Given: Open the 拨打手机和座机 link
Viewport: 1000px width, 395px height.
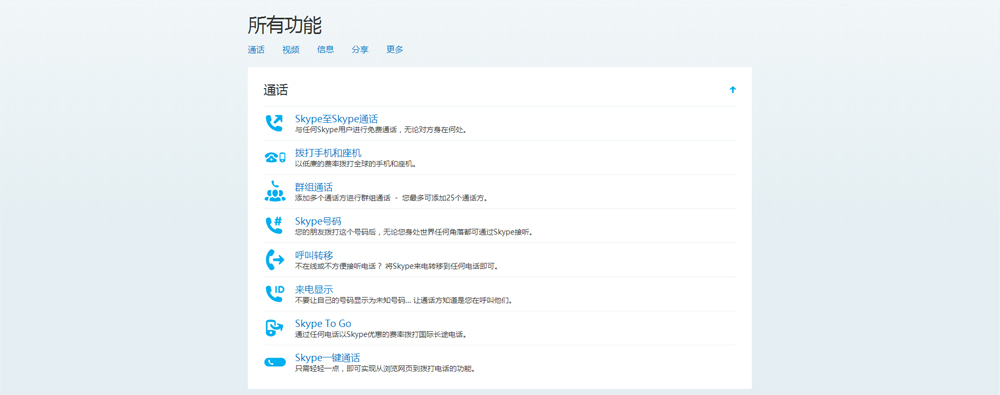Looking at the screenshot, I should pyautogui.click(x=328, y=153).
